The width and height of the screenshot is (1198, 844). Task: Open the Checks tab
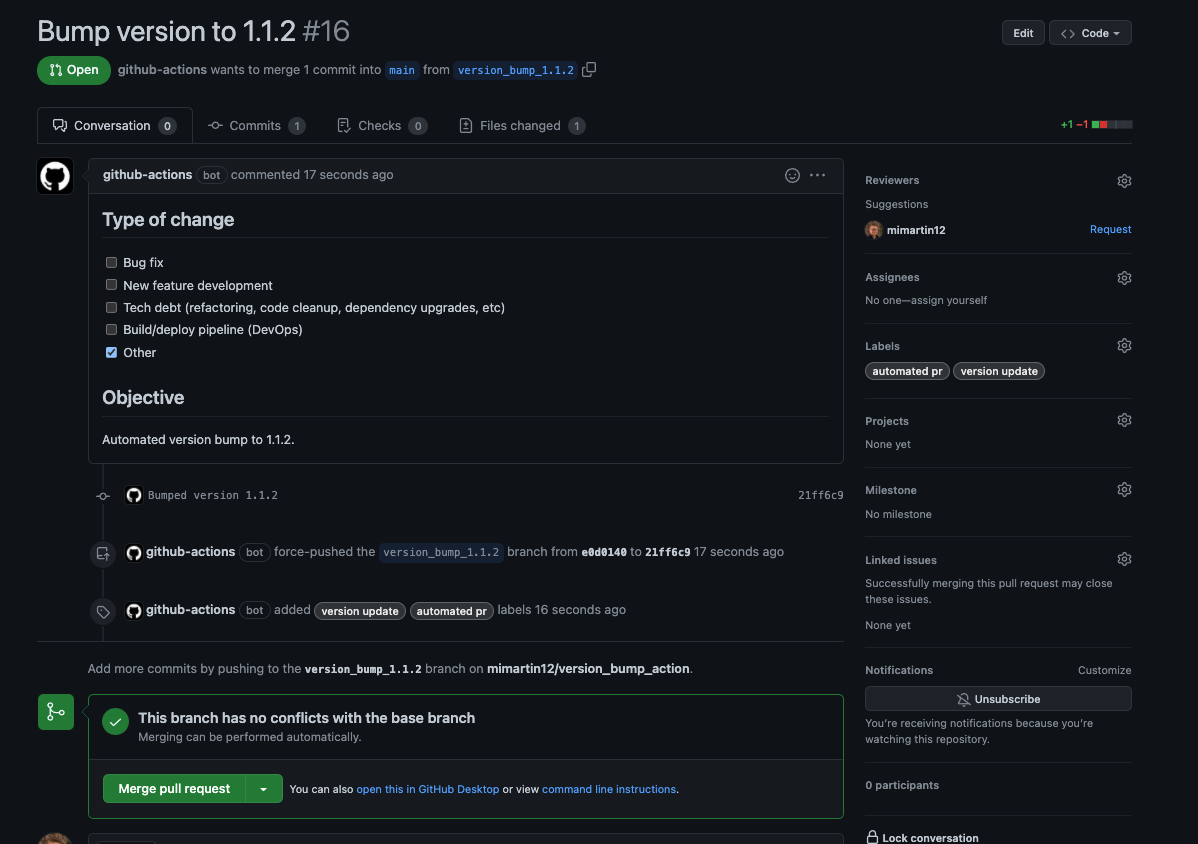[x=382, y=126]
